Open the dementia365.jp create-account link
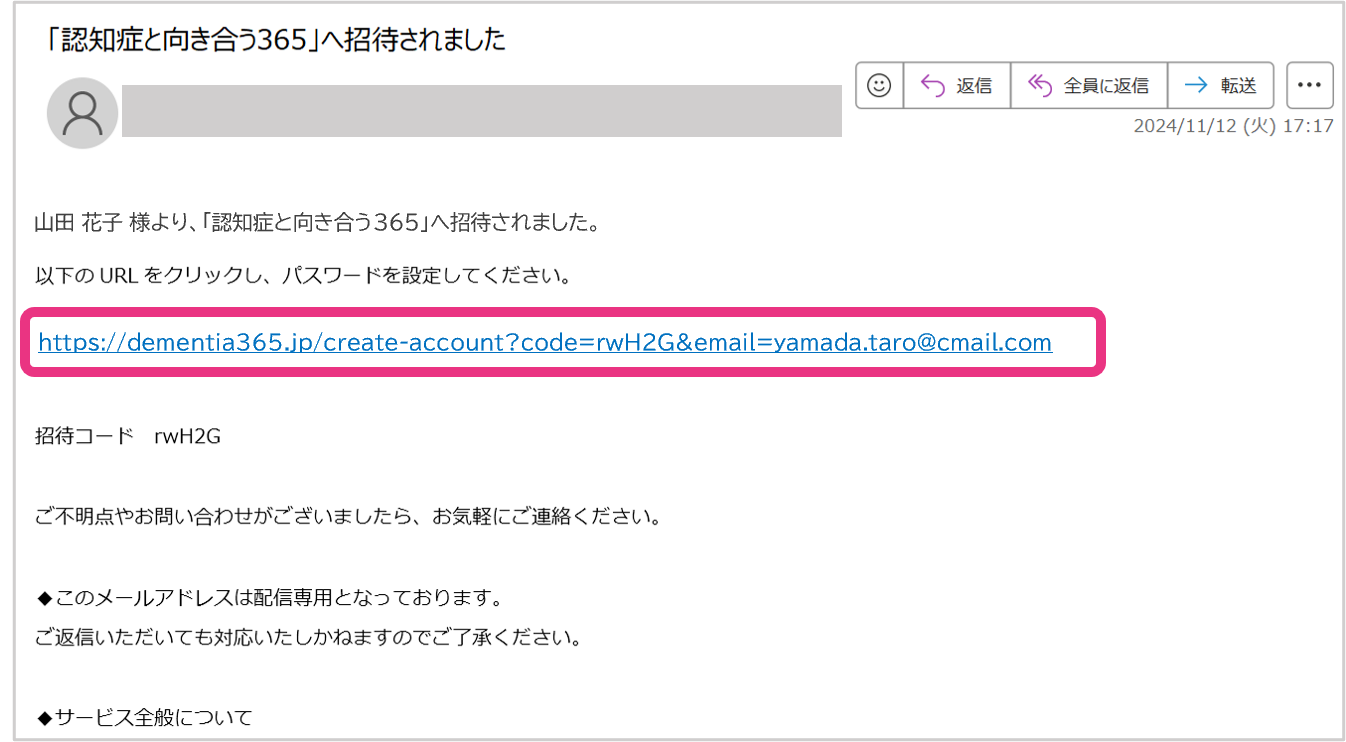The width and height of the screenshot is (1346, 742). coord(544,343)
